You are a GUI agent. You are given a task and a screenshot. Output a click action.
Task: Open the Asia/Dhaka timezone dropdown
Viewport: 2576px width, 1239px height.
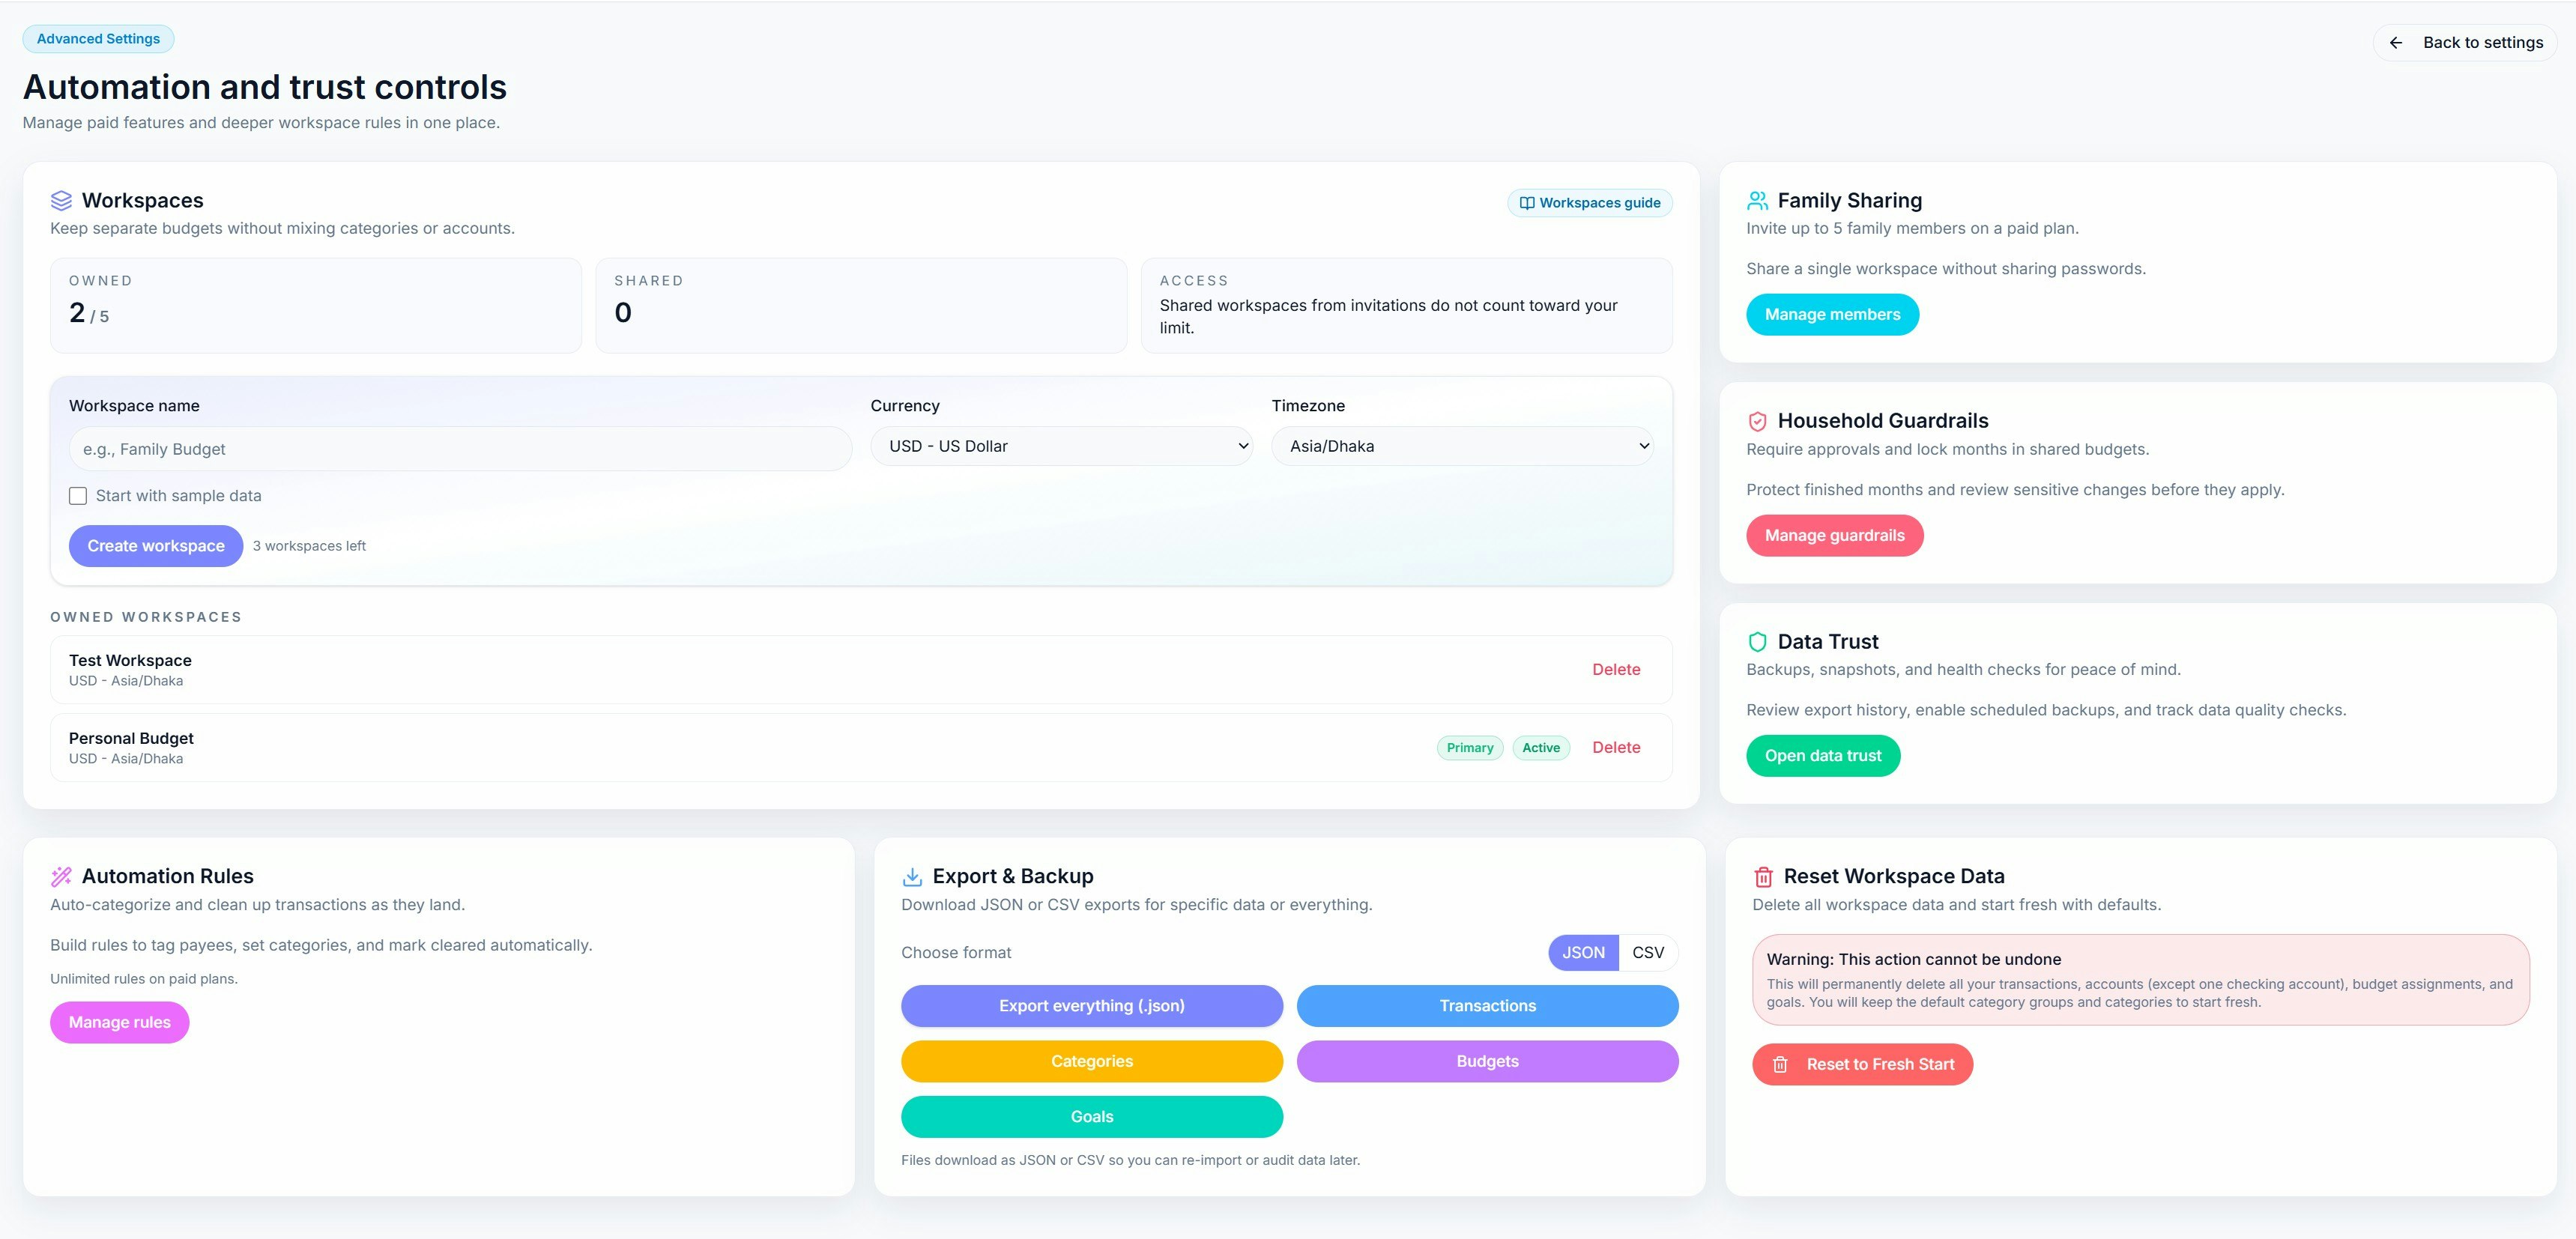(1462, 446)
